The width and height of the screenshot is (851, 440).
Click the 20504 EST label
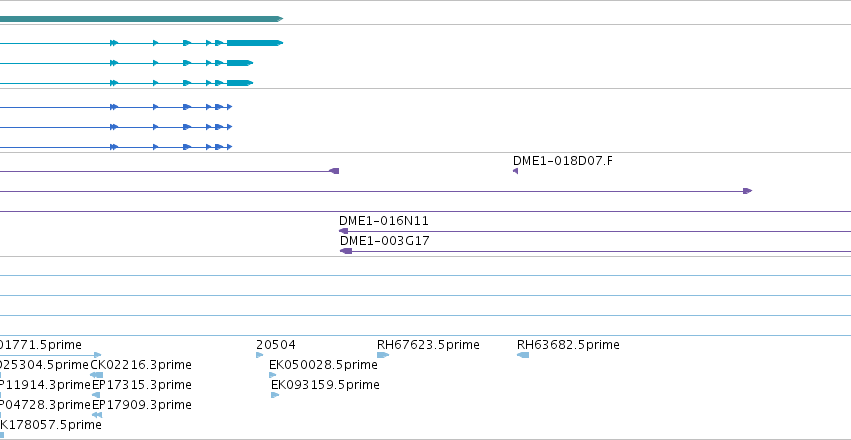click(276, 345)
